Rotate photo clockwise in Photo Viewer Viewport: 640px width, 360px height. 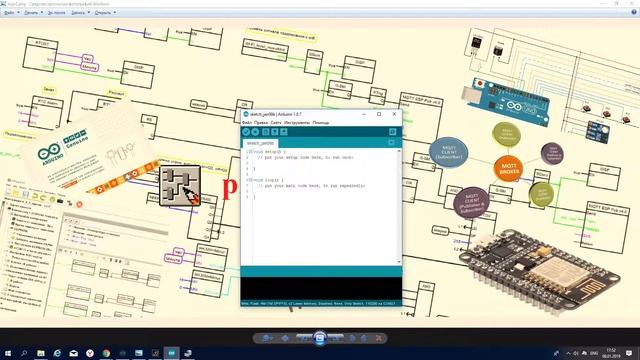[x=363, y=338]
